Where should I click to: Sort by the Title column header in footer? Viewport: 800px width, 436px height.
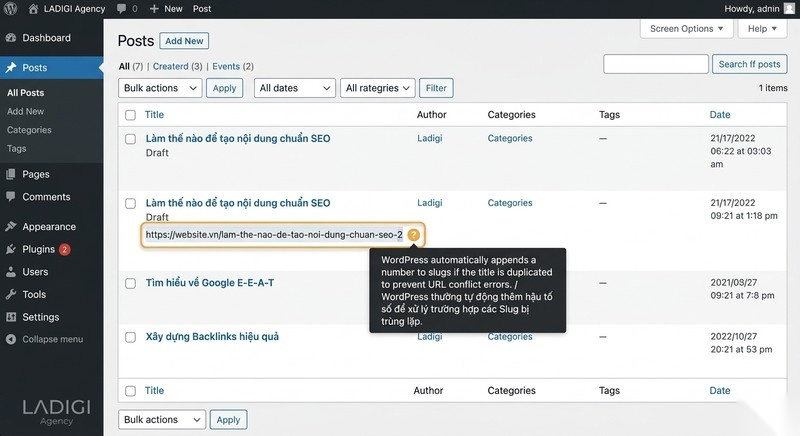tap(154, 391)
